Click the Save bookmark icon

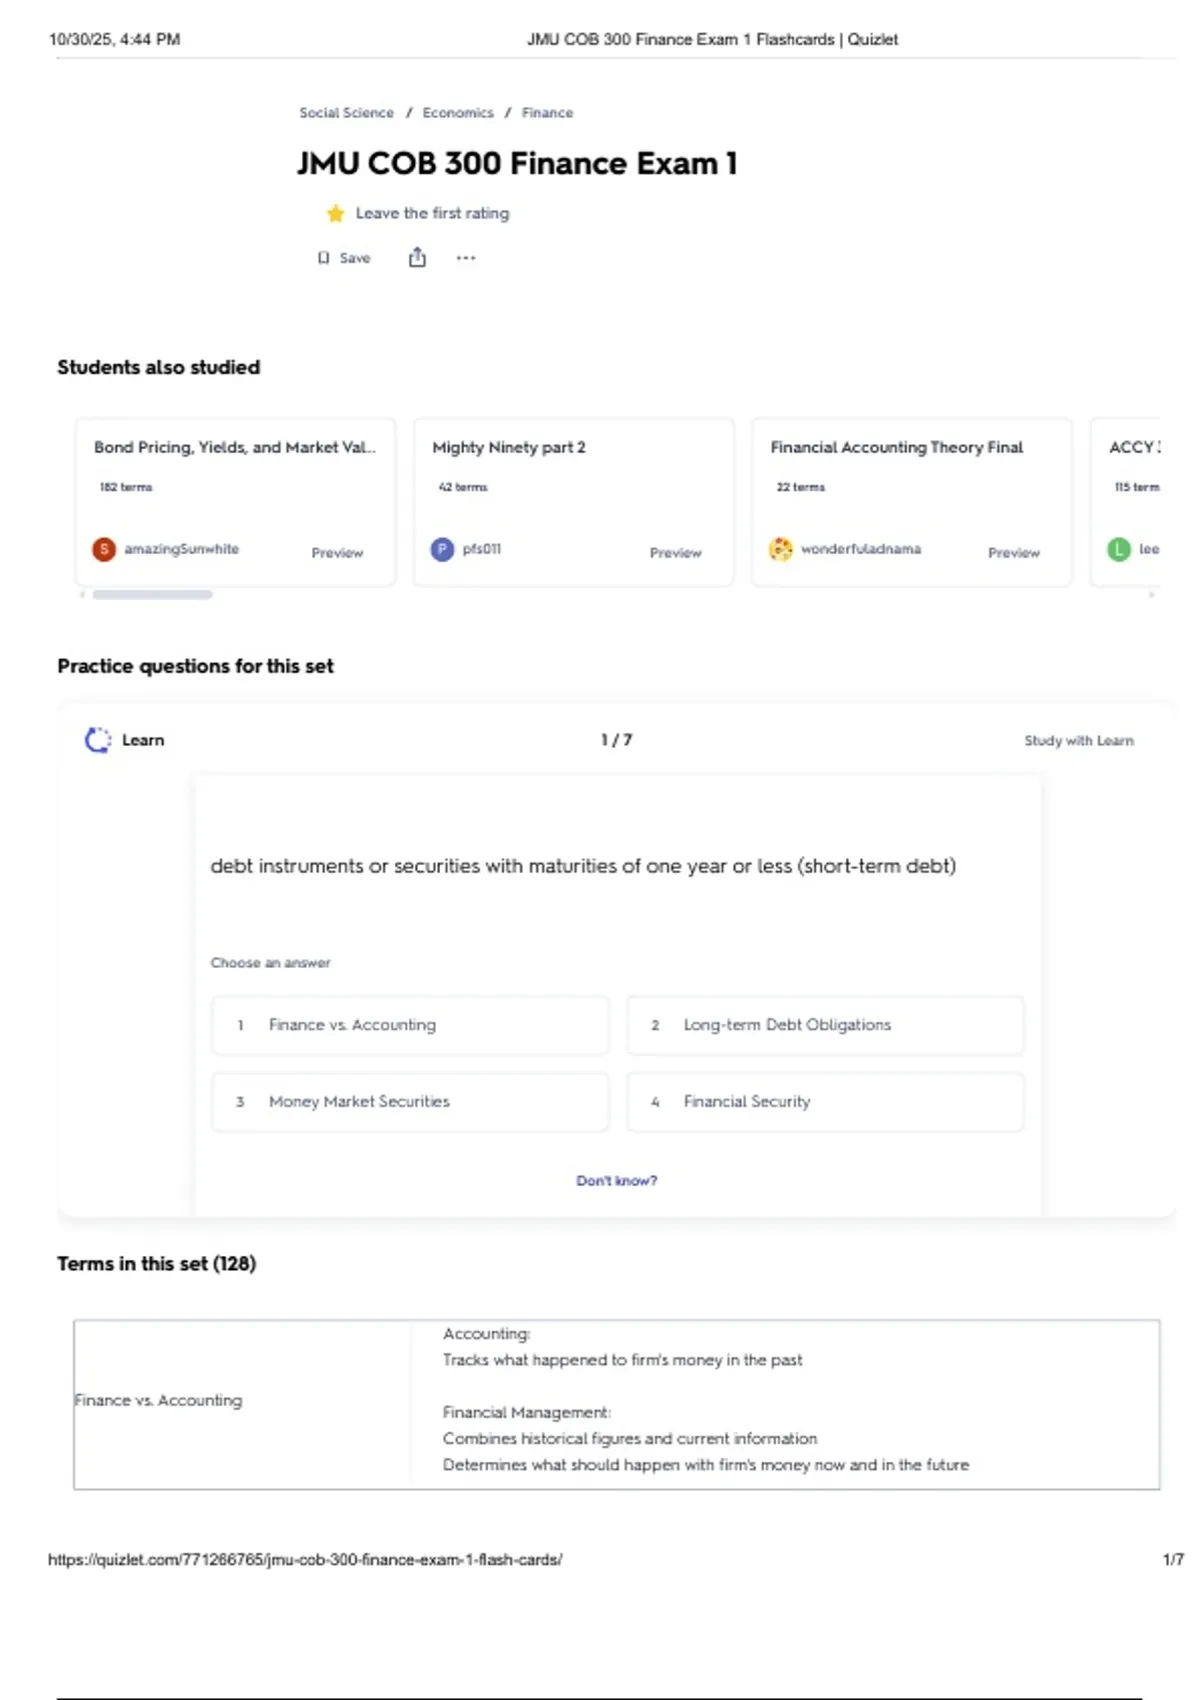click(323, 258)
